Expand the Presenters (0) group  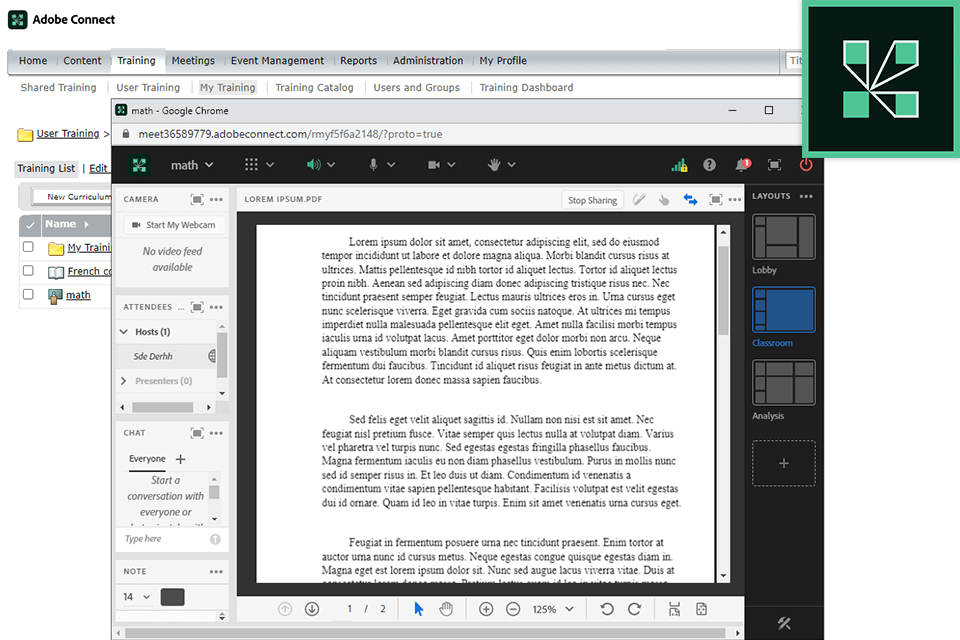(x=124, y=381)
